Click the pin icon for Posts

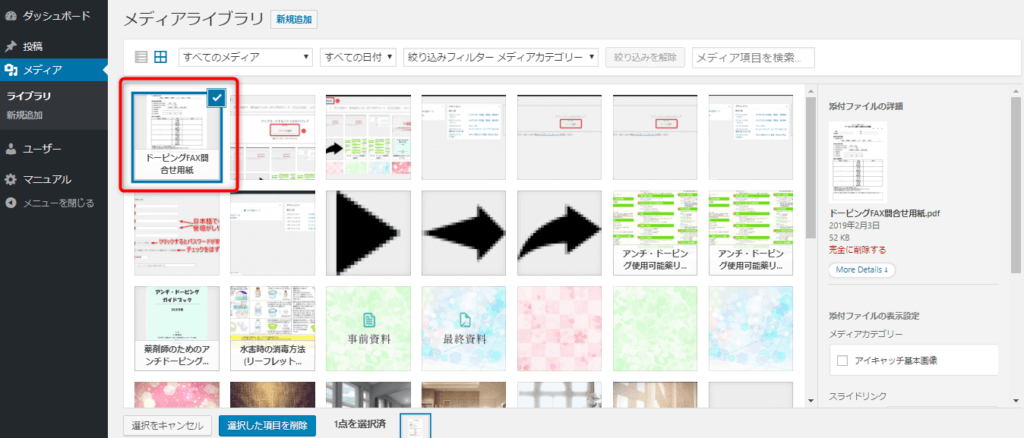[x=11, y=46]
